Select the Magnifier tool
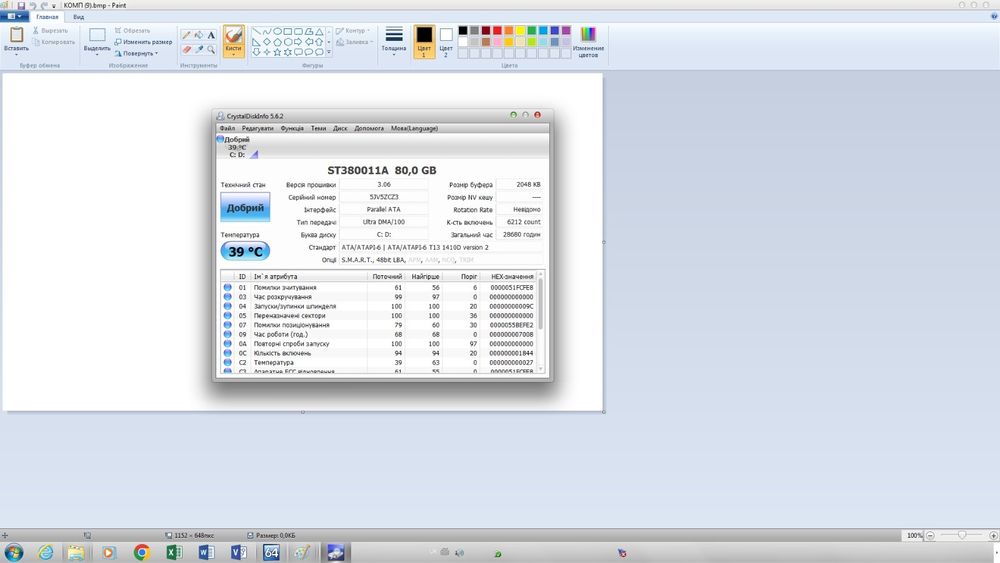Viewport: 1000px width, 563px height. pyautogui.click(x=211, y=49)
